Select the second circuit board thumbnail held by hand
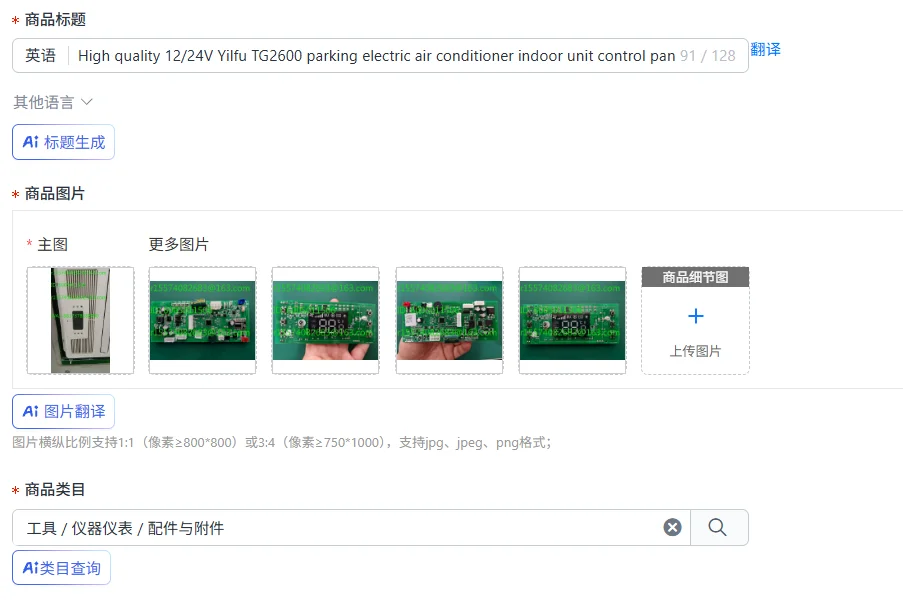The height and width of the screenshot is (602, 903). [326, 320]
